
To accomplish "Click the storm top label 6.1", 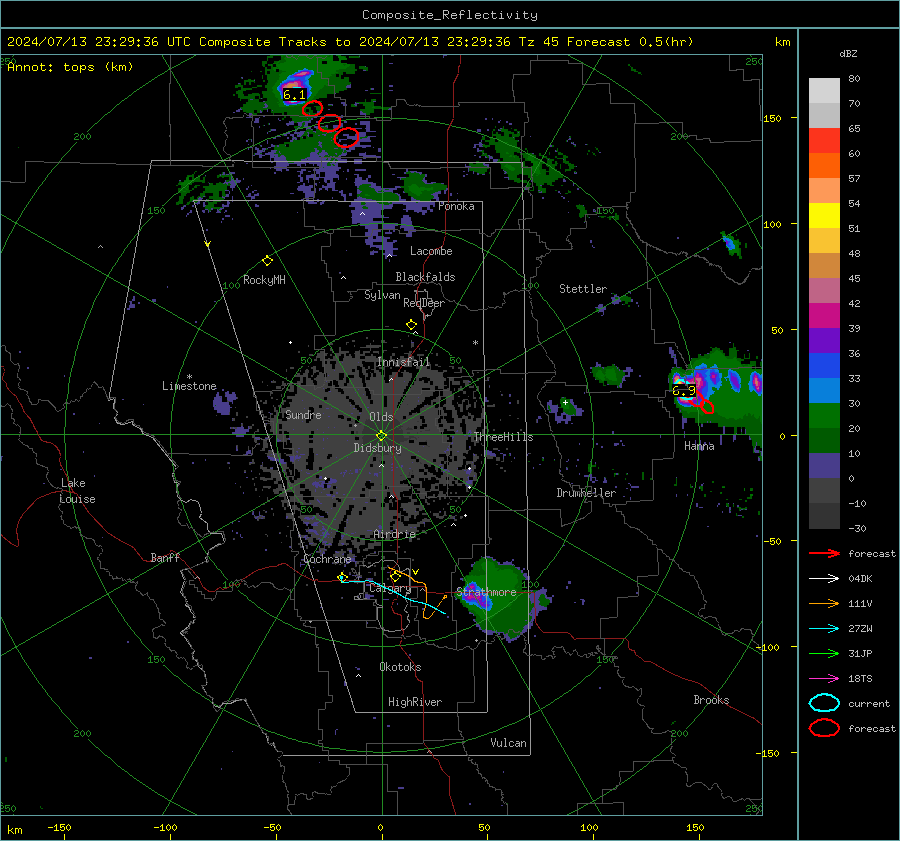I will 294,94.
